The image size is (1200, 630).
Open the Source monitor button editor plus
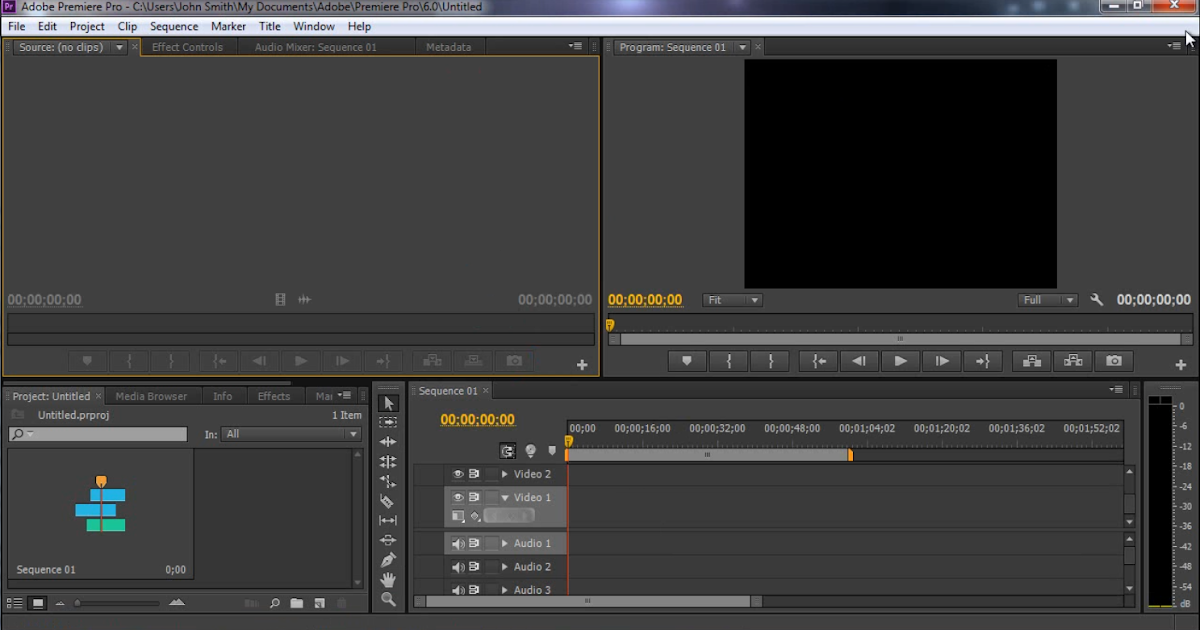tap(582, 365)
